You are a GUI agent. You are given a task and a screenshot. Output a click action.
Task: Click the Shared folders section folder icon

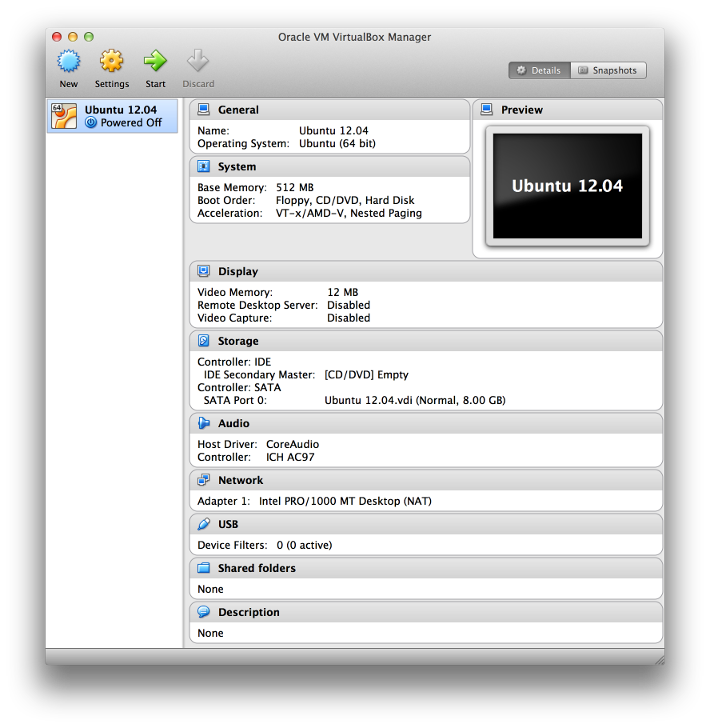[x=203, y=568]
